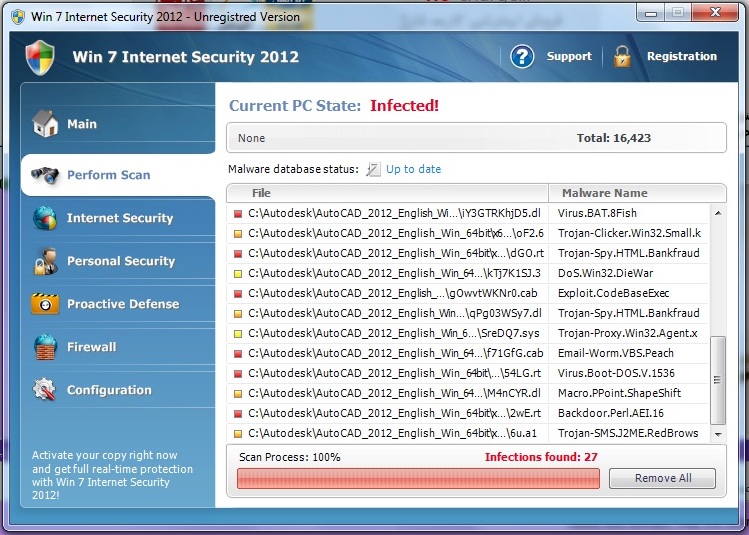The height and width of the screenshot is (535, 749).
Task: Click the Up to date link
Action: [x=413, y=169]
